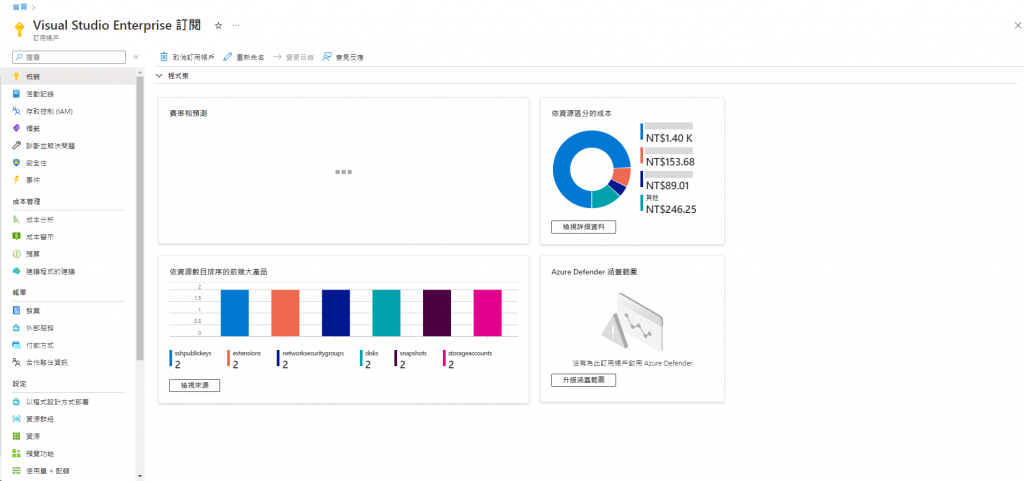The width and height of the screenshot is (1024, 481).
Task: Open 預覽功能 preview features icon
Action: [16, 453]
